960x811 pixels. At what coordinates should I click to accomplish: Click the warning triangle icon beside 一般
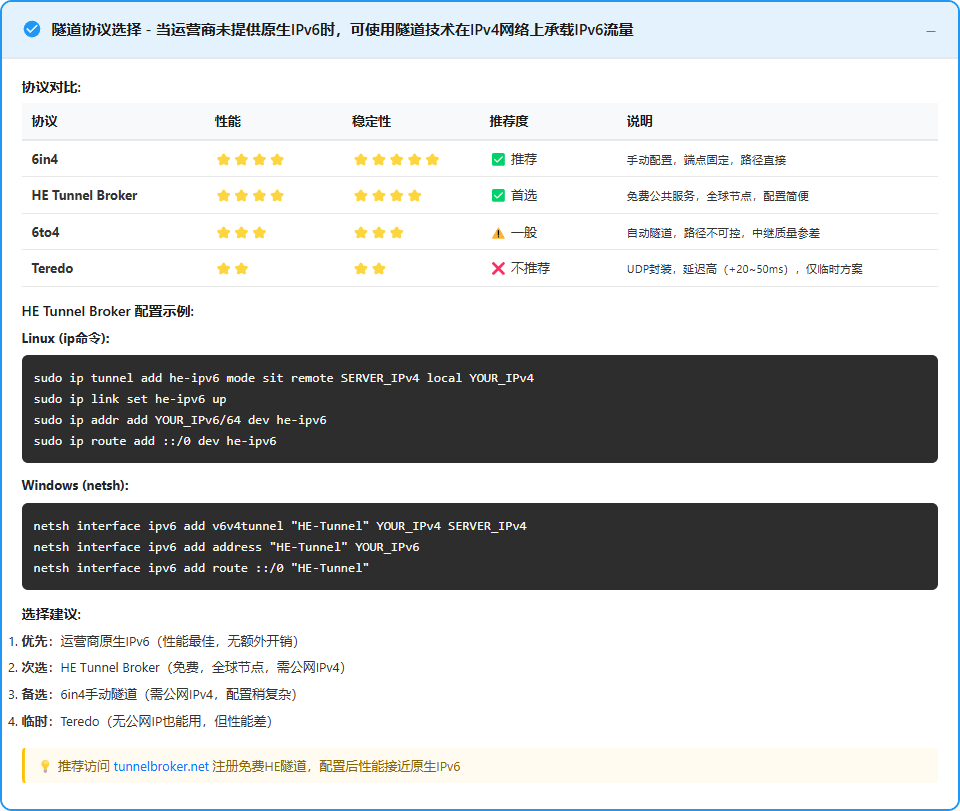click(498, 233)
